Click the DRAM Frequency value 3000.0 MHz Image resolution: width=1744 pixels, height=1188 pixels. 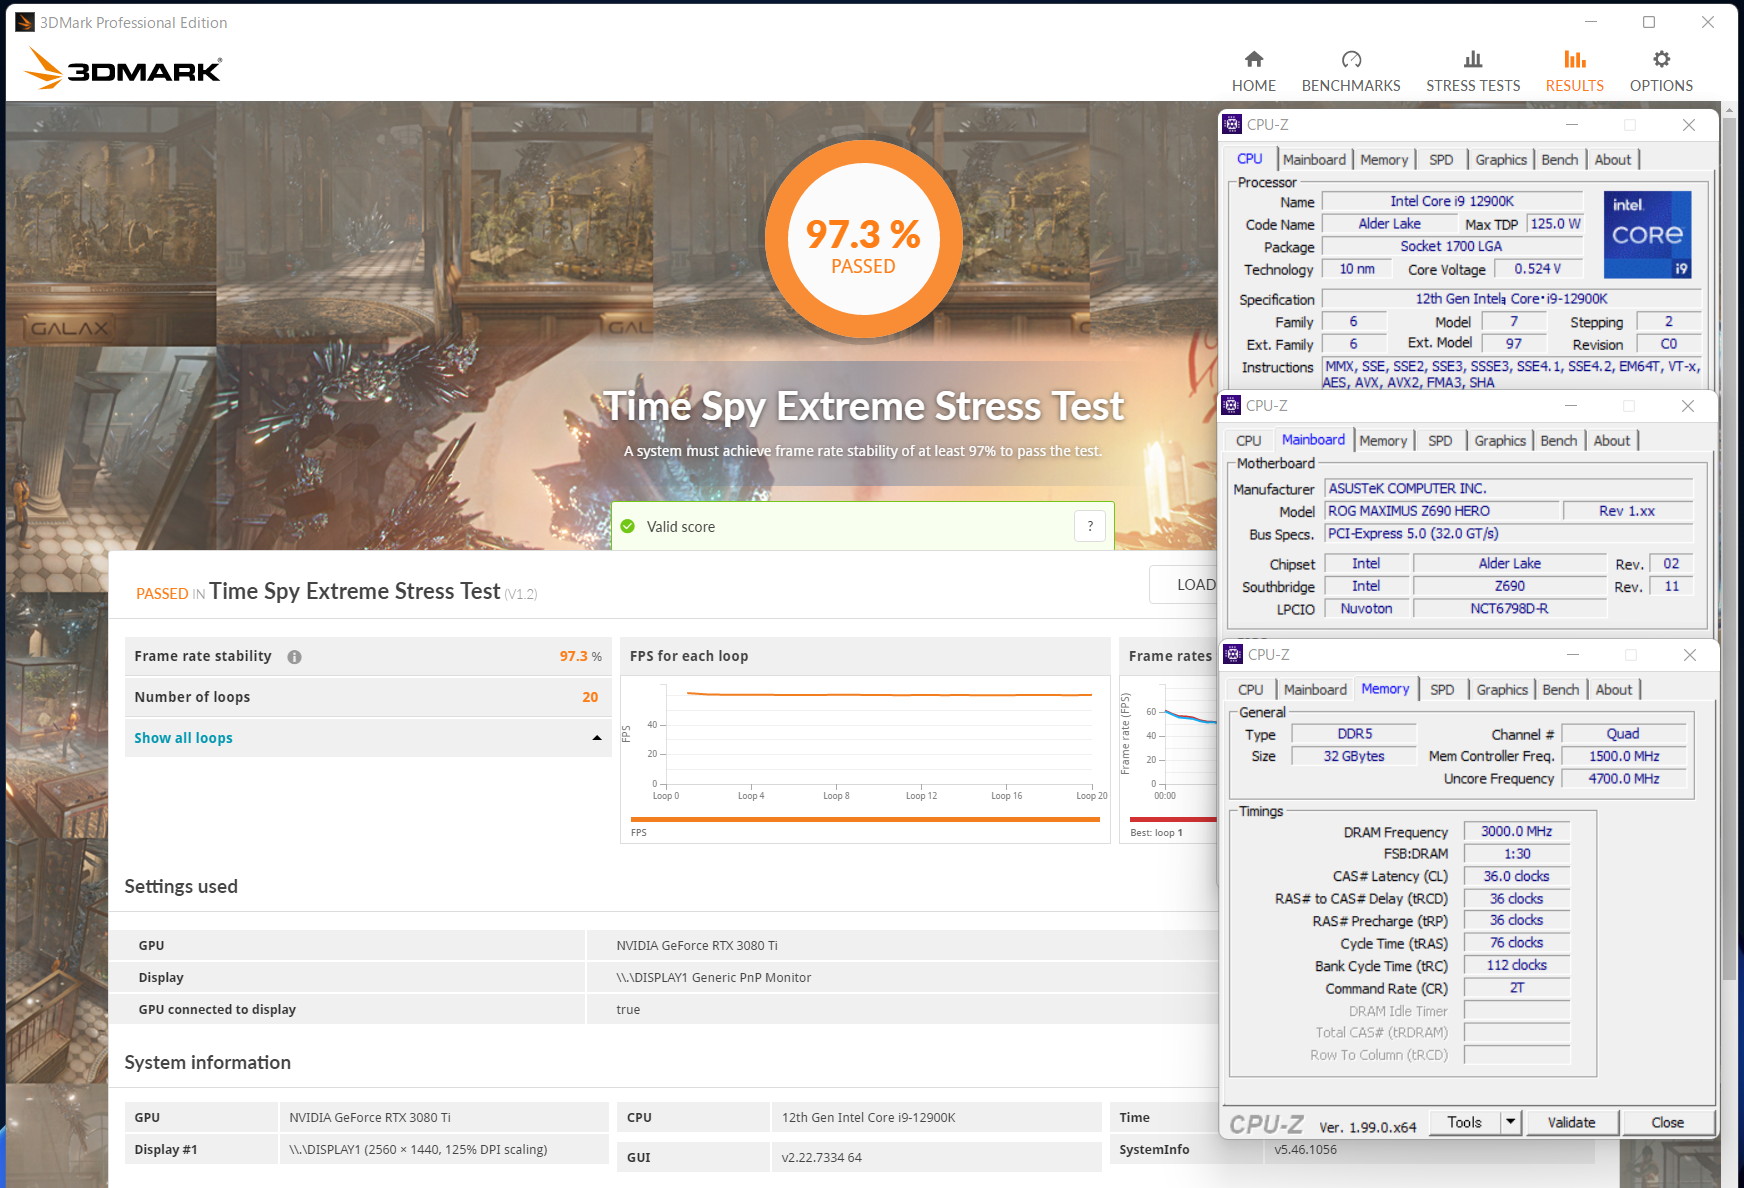pyautogui.click(x=1516, y=831)
